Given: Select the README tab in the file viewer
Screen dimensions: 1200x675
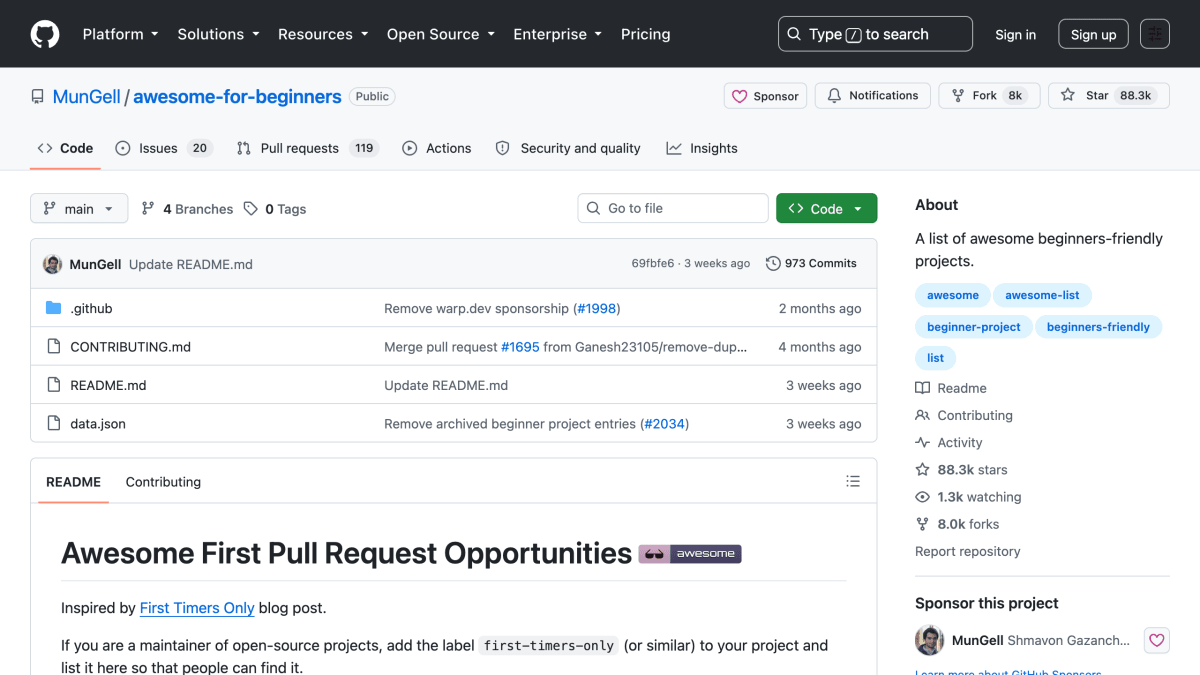Looking at the screenshot, I should tap(73, 482).
